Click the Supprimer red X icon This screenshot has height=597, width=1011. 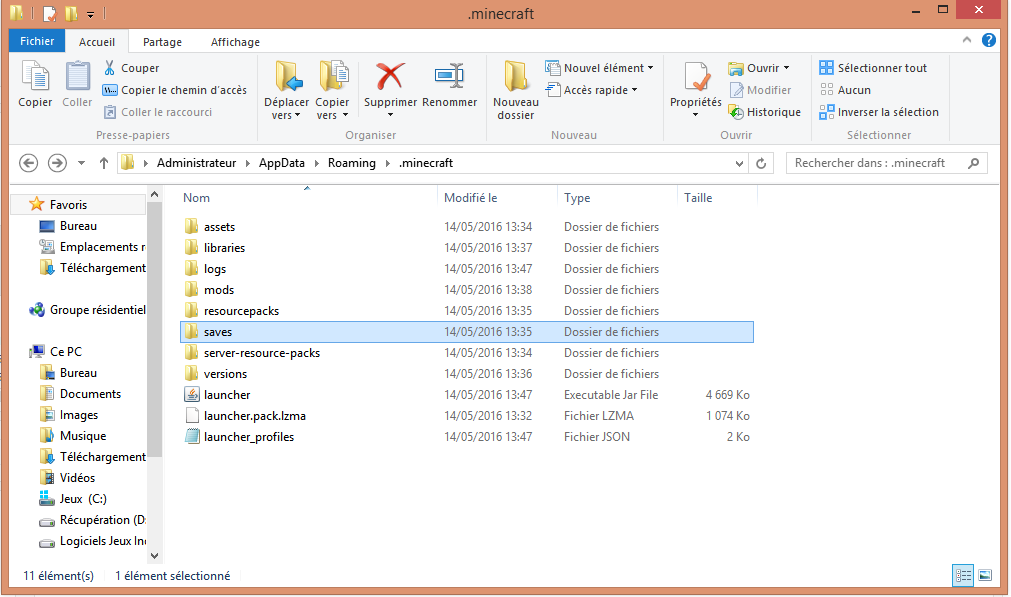390,76
